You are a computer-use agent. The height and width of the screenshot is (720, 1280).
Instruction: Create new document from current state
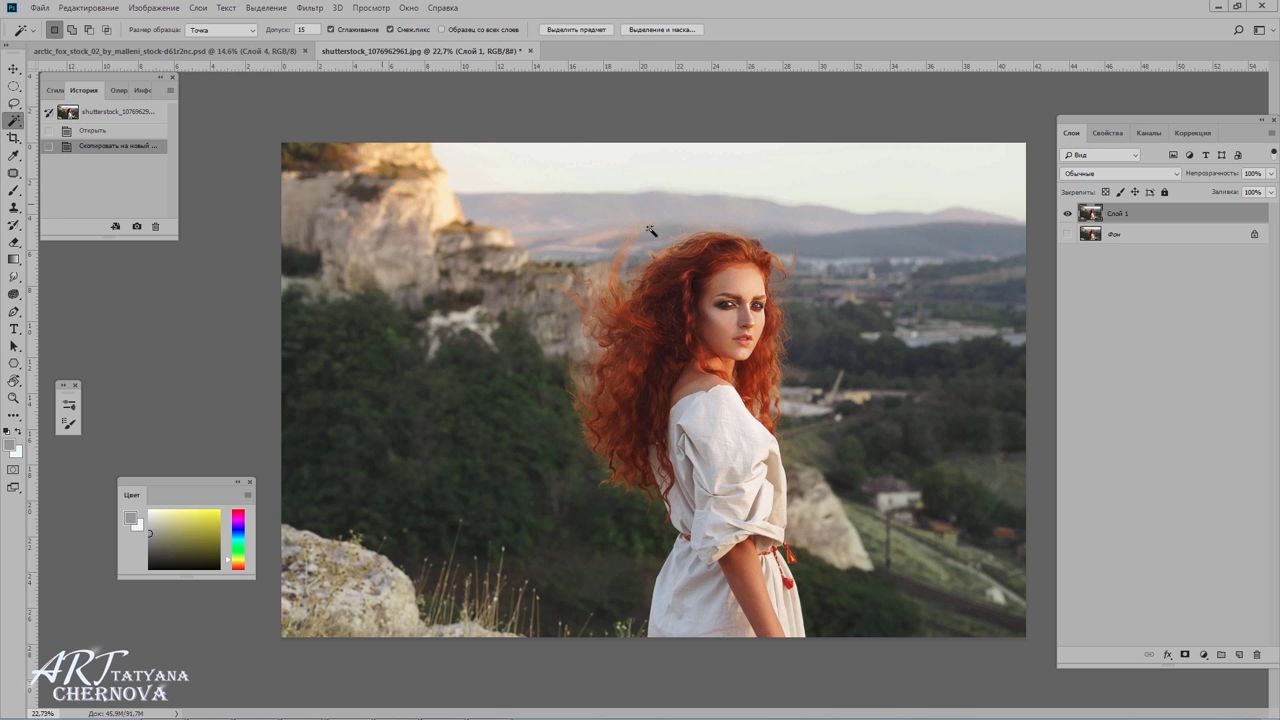coord(115,227)
